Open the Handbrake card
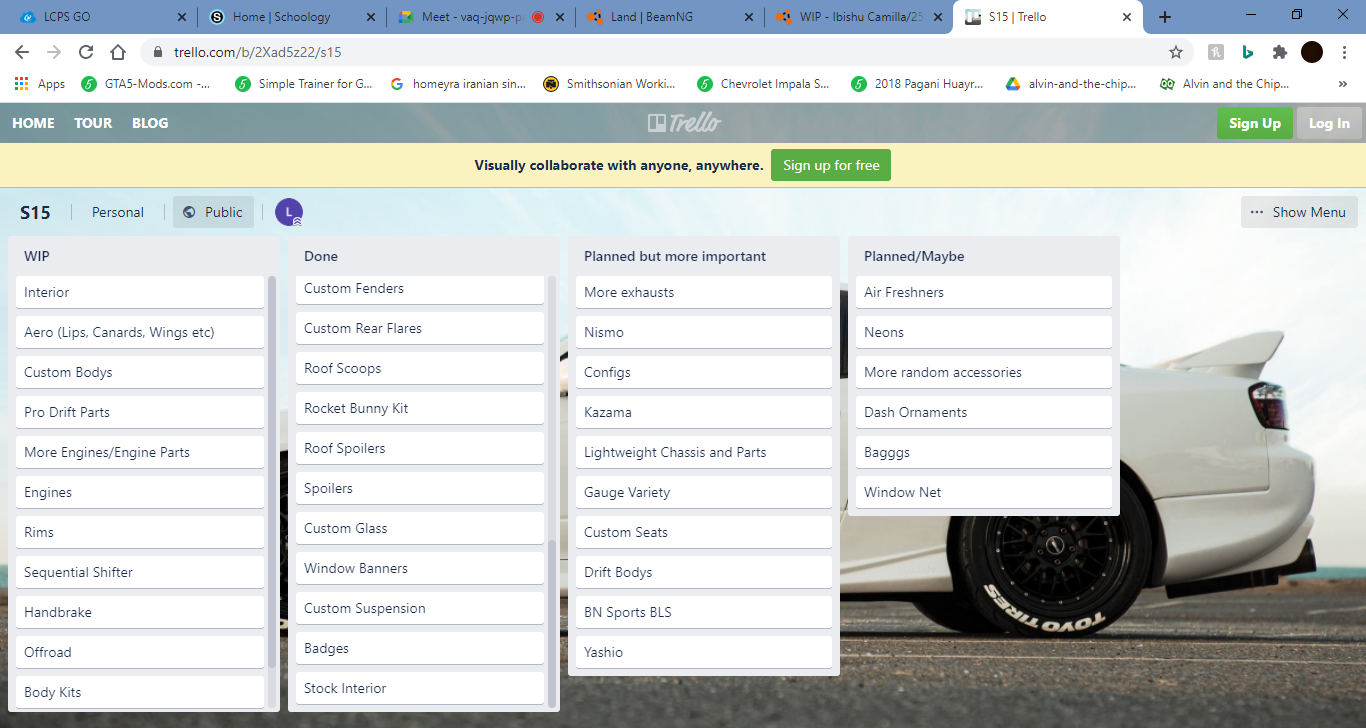The image size is (1366, 728). (140, 612)
